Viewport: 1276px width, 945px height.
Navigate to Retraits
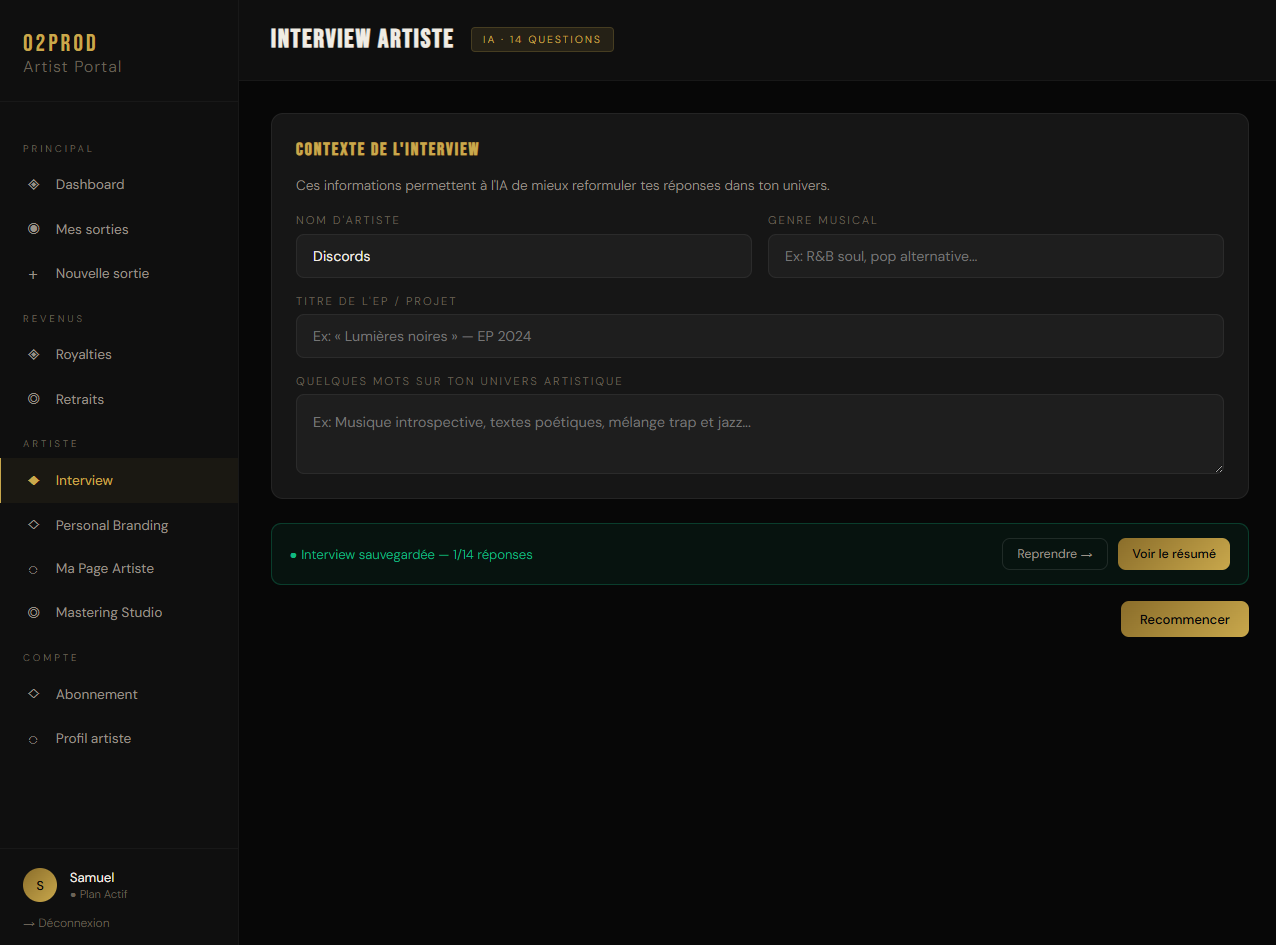119,399
